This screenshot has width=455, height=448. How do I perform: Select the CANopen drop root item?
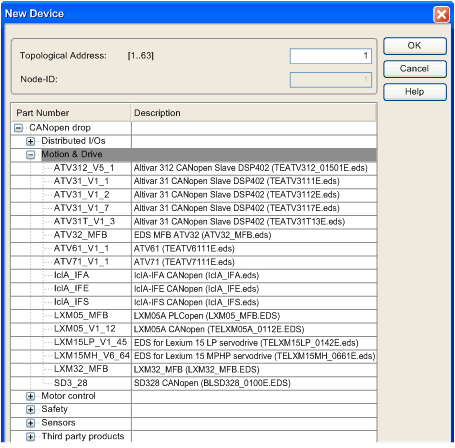pyautogui.click(x=60, y=128)
